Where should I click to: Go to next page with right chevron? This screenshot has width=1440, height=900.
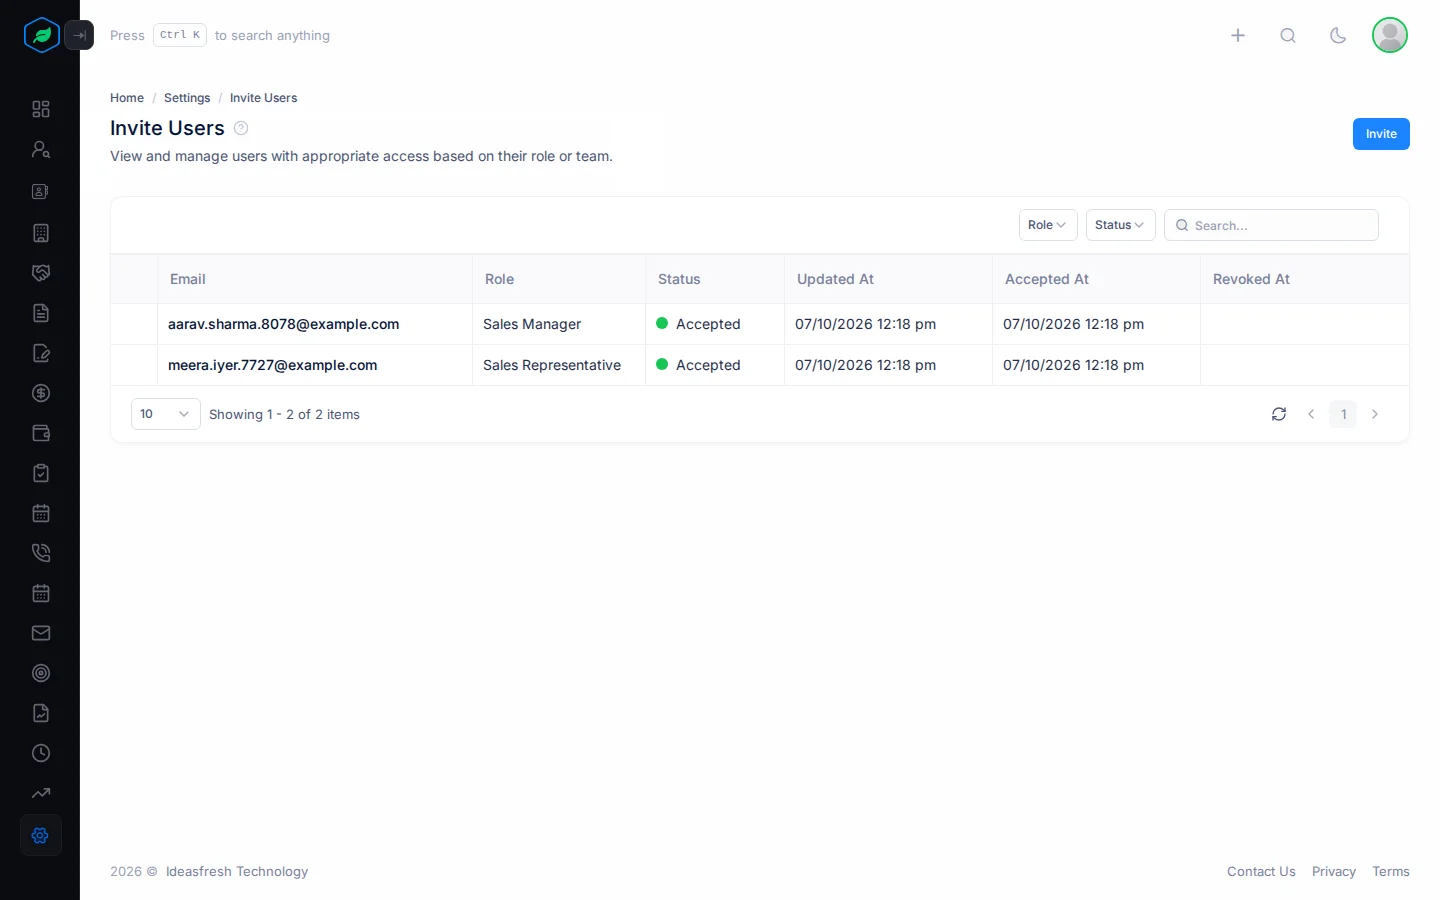pos(1375,414)
